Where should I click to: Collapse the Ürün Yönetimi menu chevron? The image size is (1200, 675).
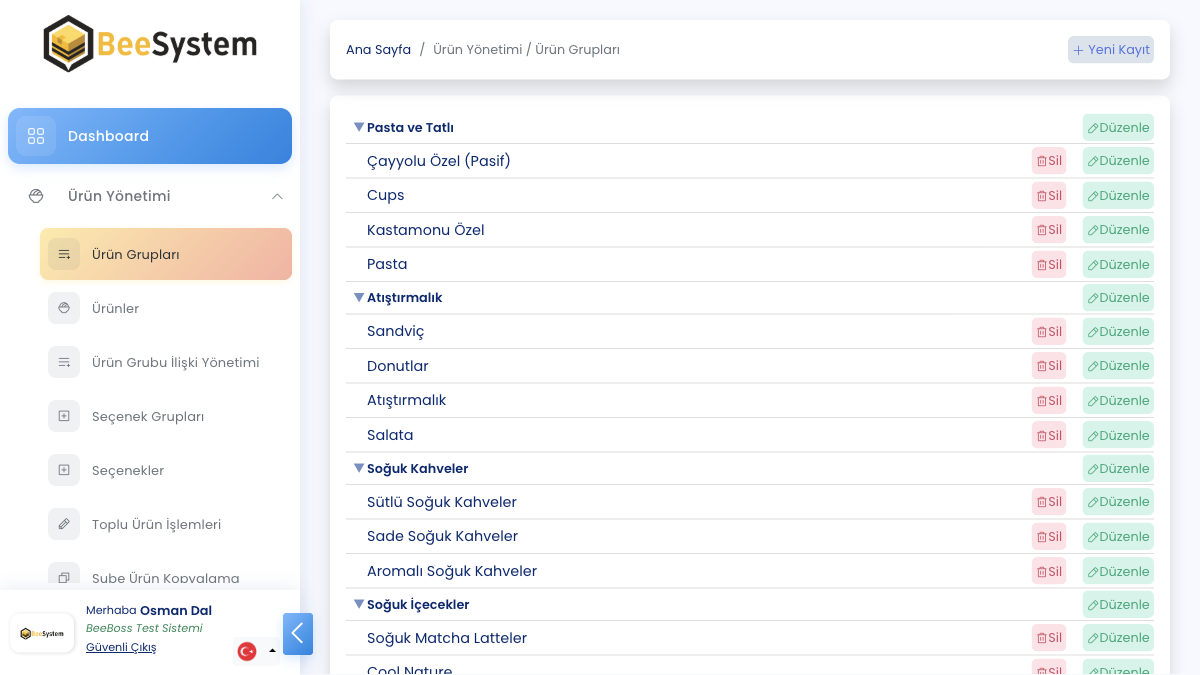click(x=277, y=196)
